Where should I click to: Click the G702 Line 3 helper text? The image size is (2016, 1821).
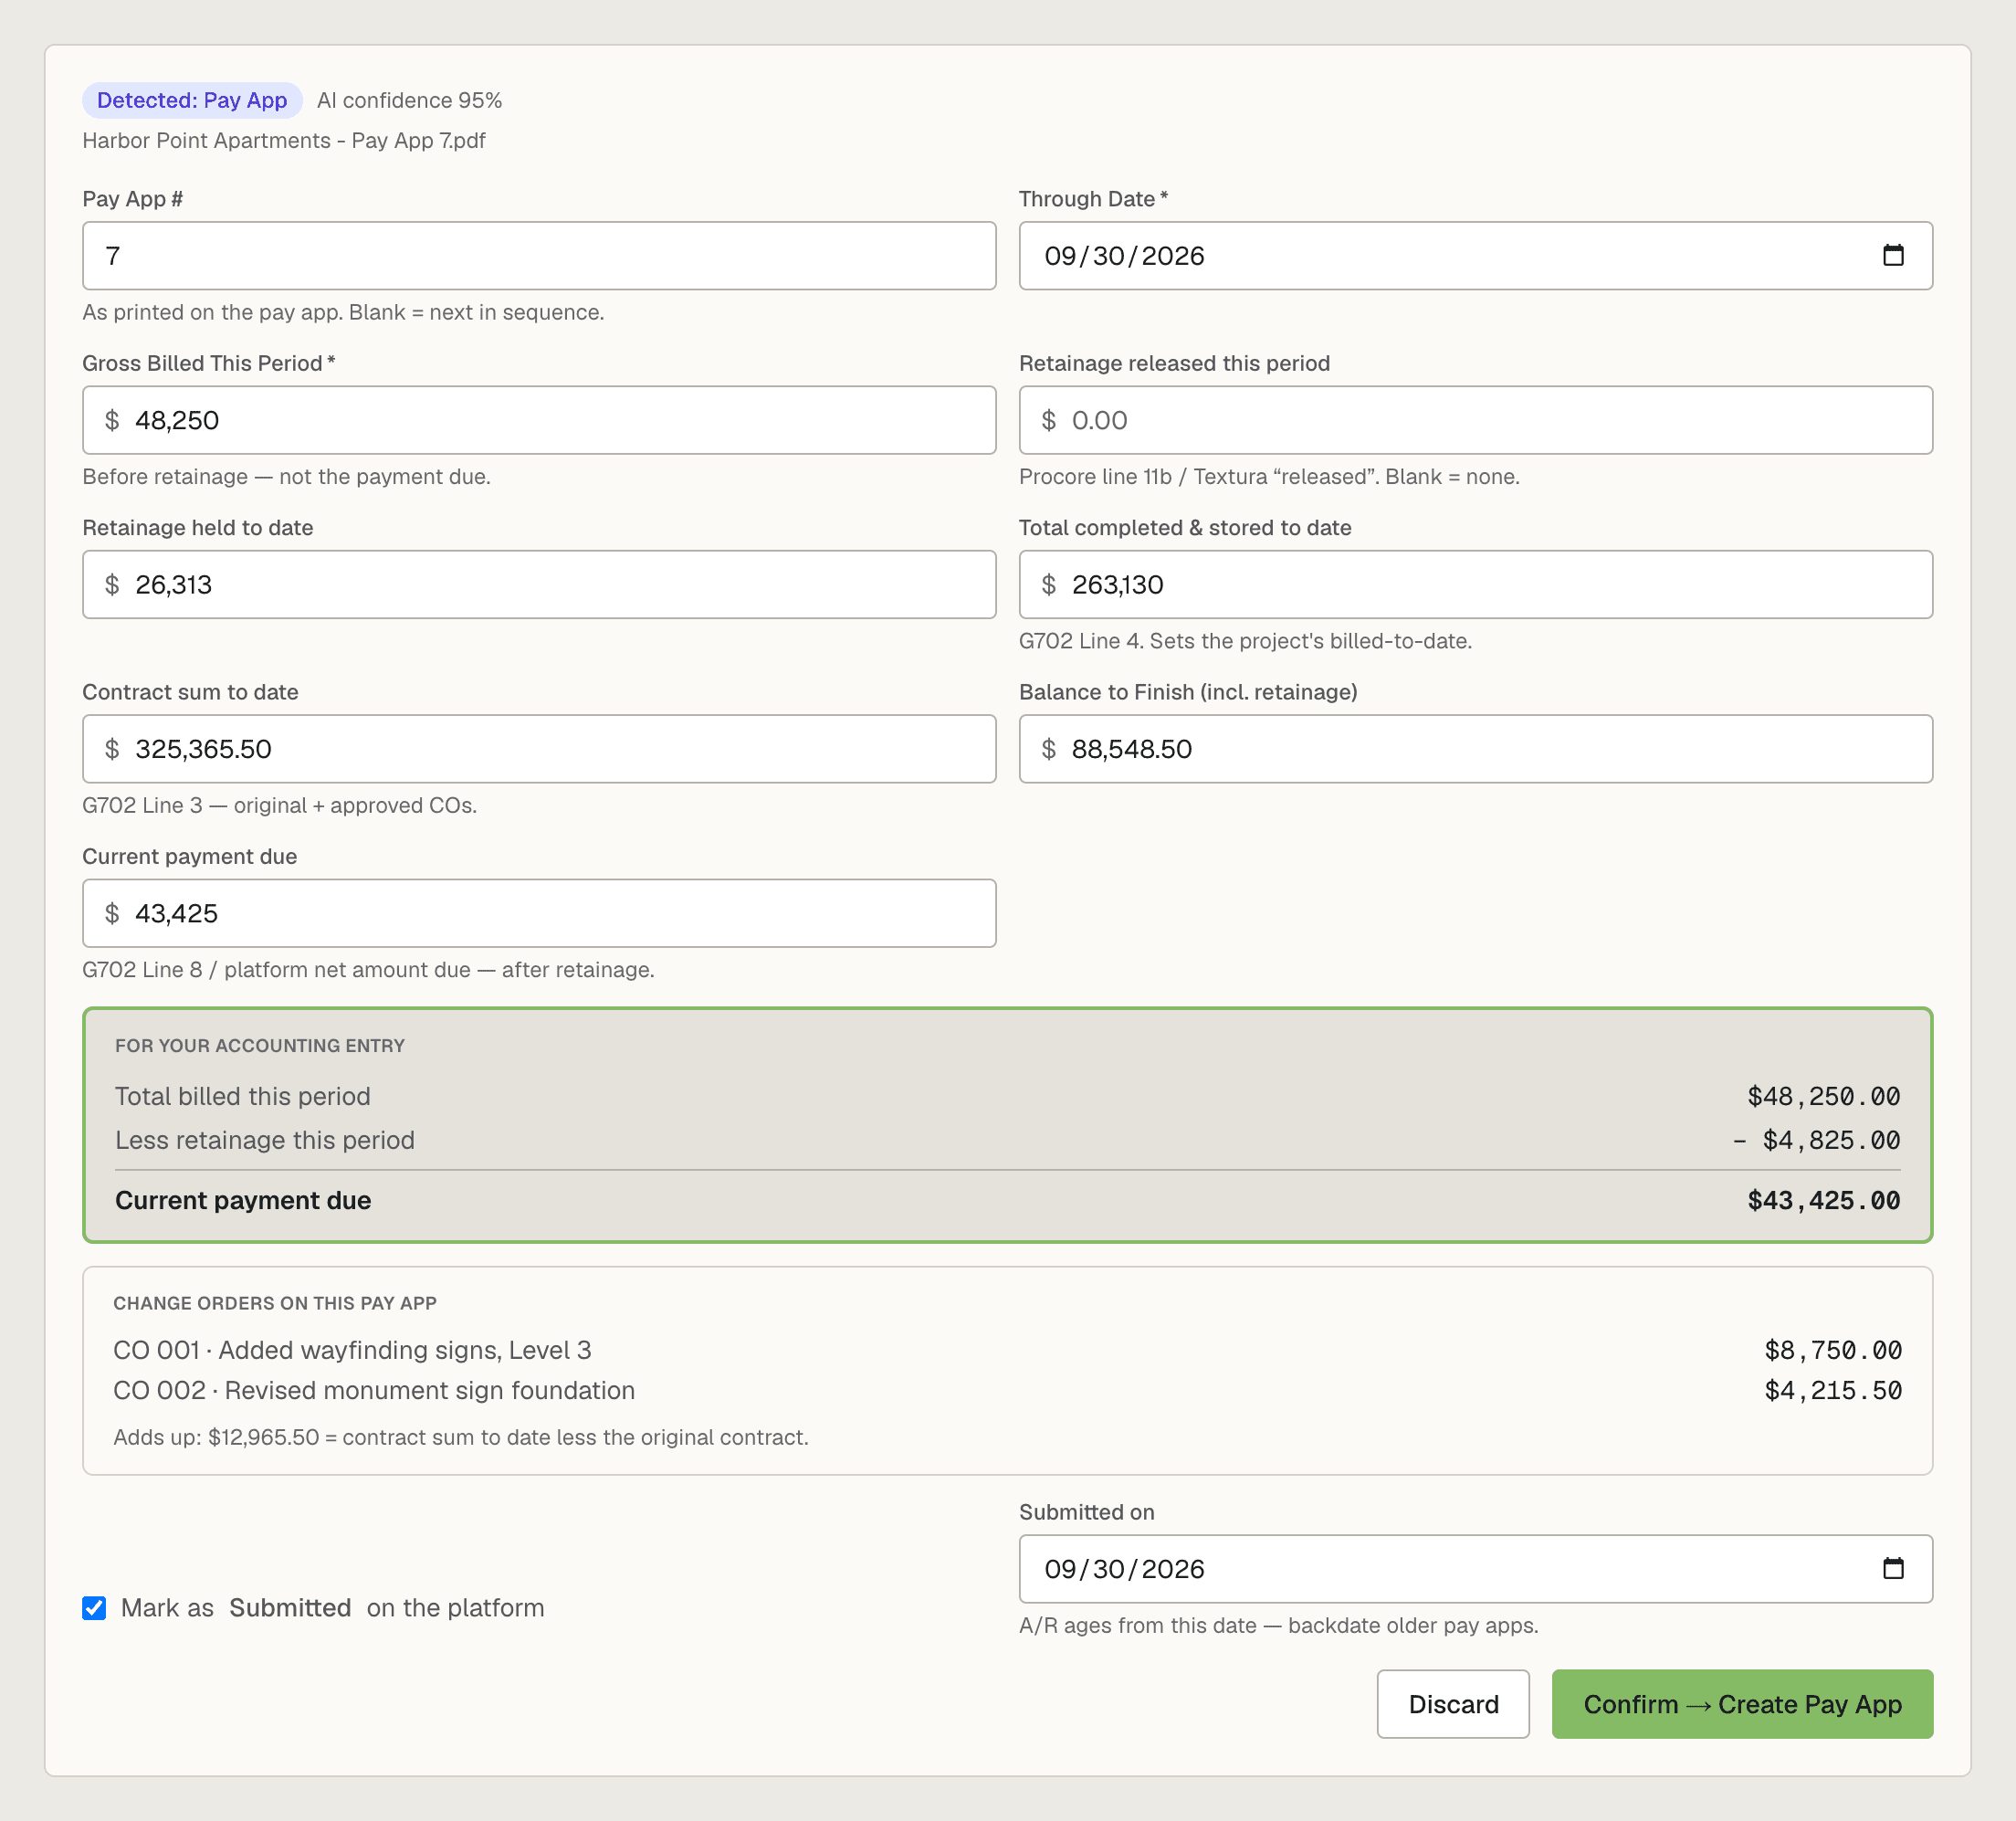pyautogui.click(x=279, y=805)
